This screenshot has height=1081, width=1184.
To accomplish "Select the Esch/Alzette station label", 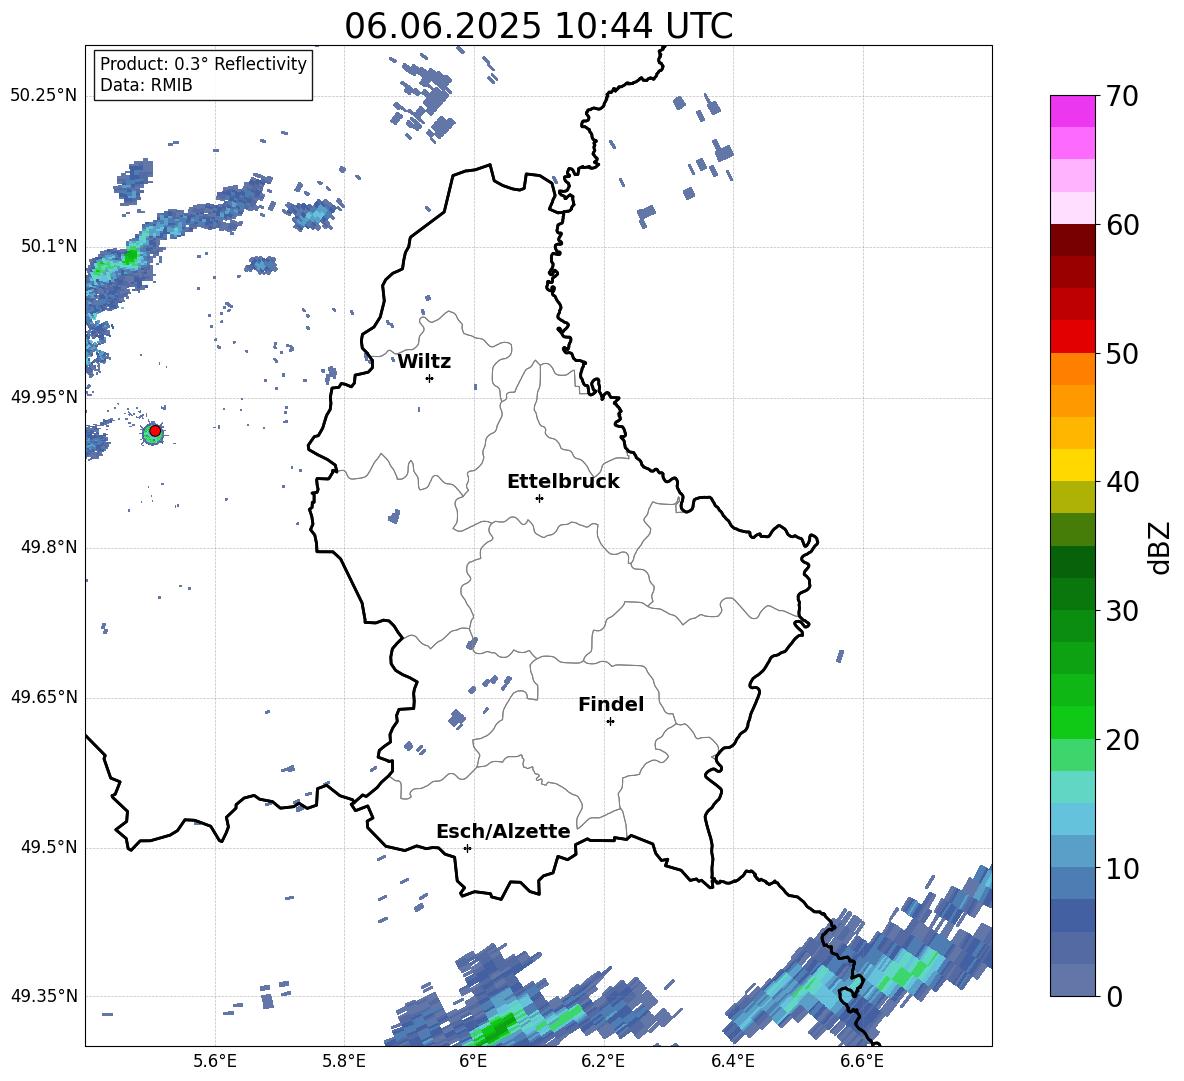I will (x=503, y=831).
